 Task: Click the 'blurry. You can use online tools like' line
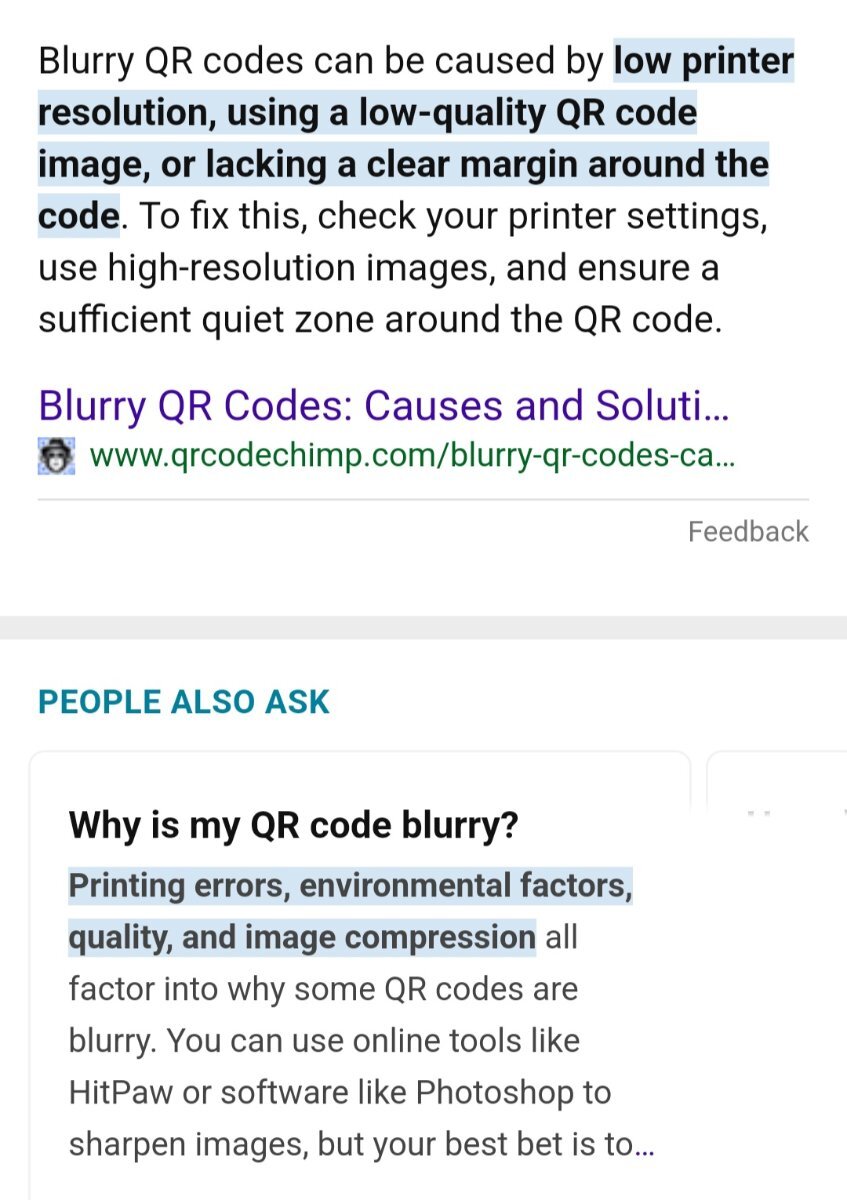tap(324, 1041)
